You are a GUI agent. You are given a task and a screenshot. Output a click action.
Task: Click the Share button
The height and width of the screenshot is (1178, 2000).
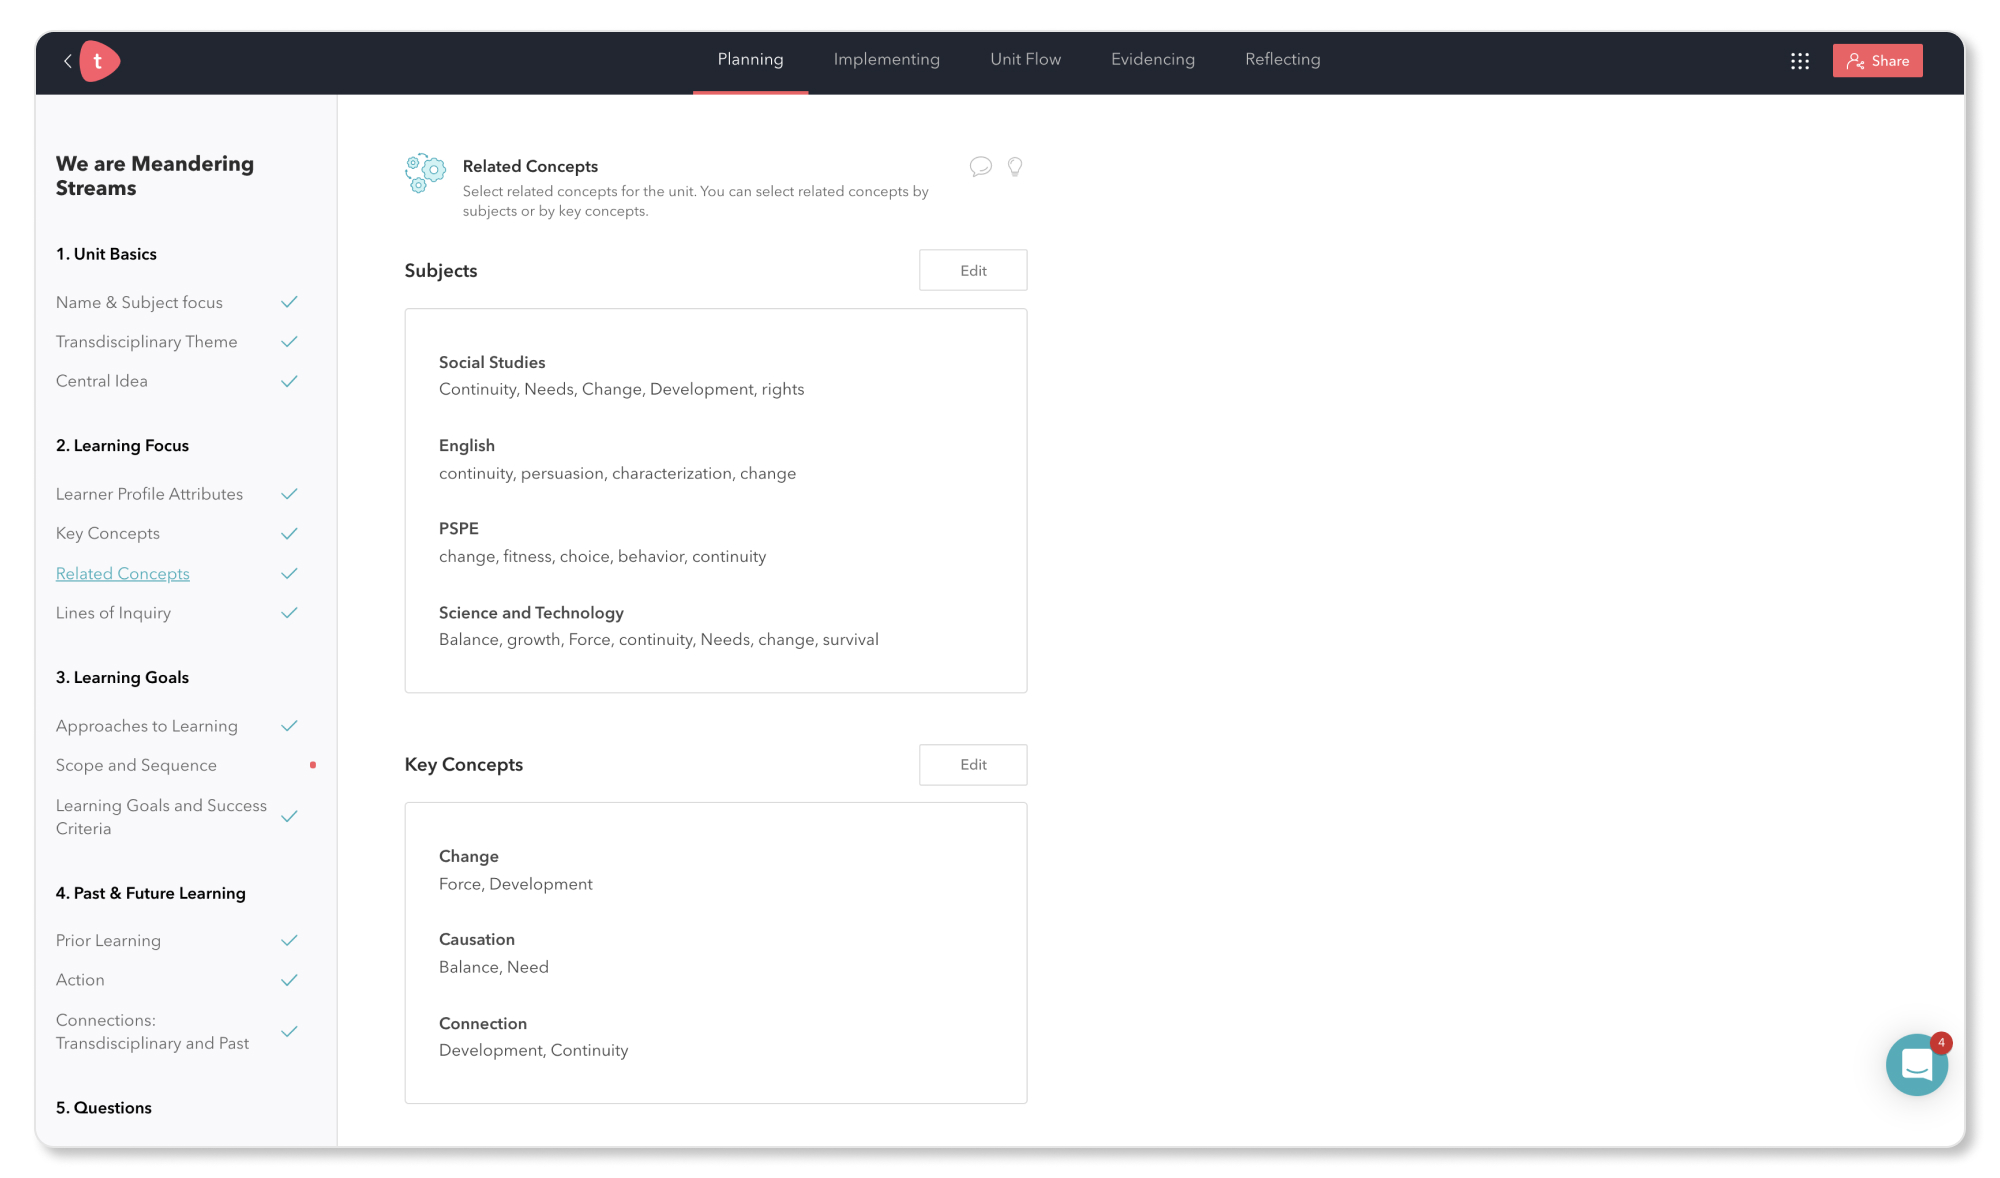click(x=1877, y=61)
